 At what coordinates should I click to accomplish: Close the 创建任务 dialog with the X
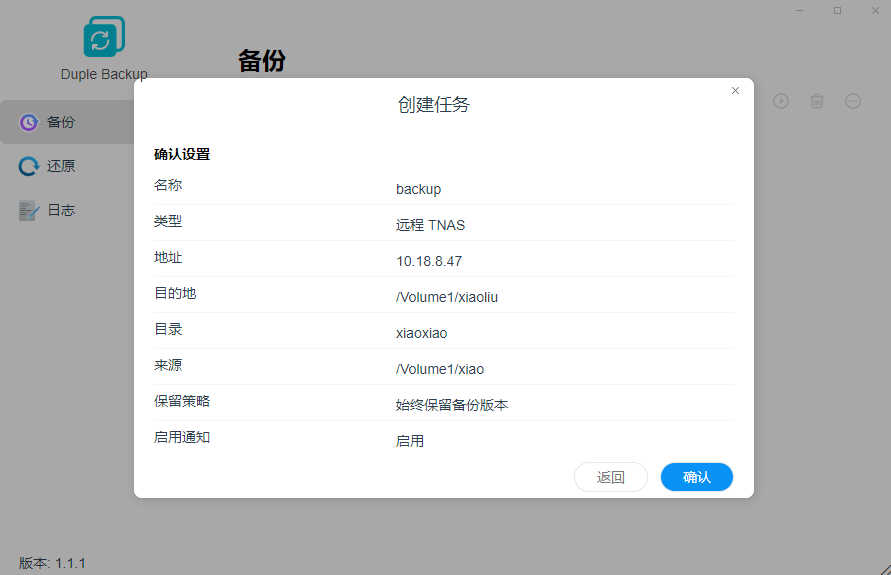735,91
